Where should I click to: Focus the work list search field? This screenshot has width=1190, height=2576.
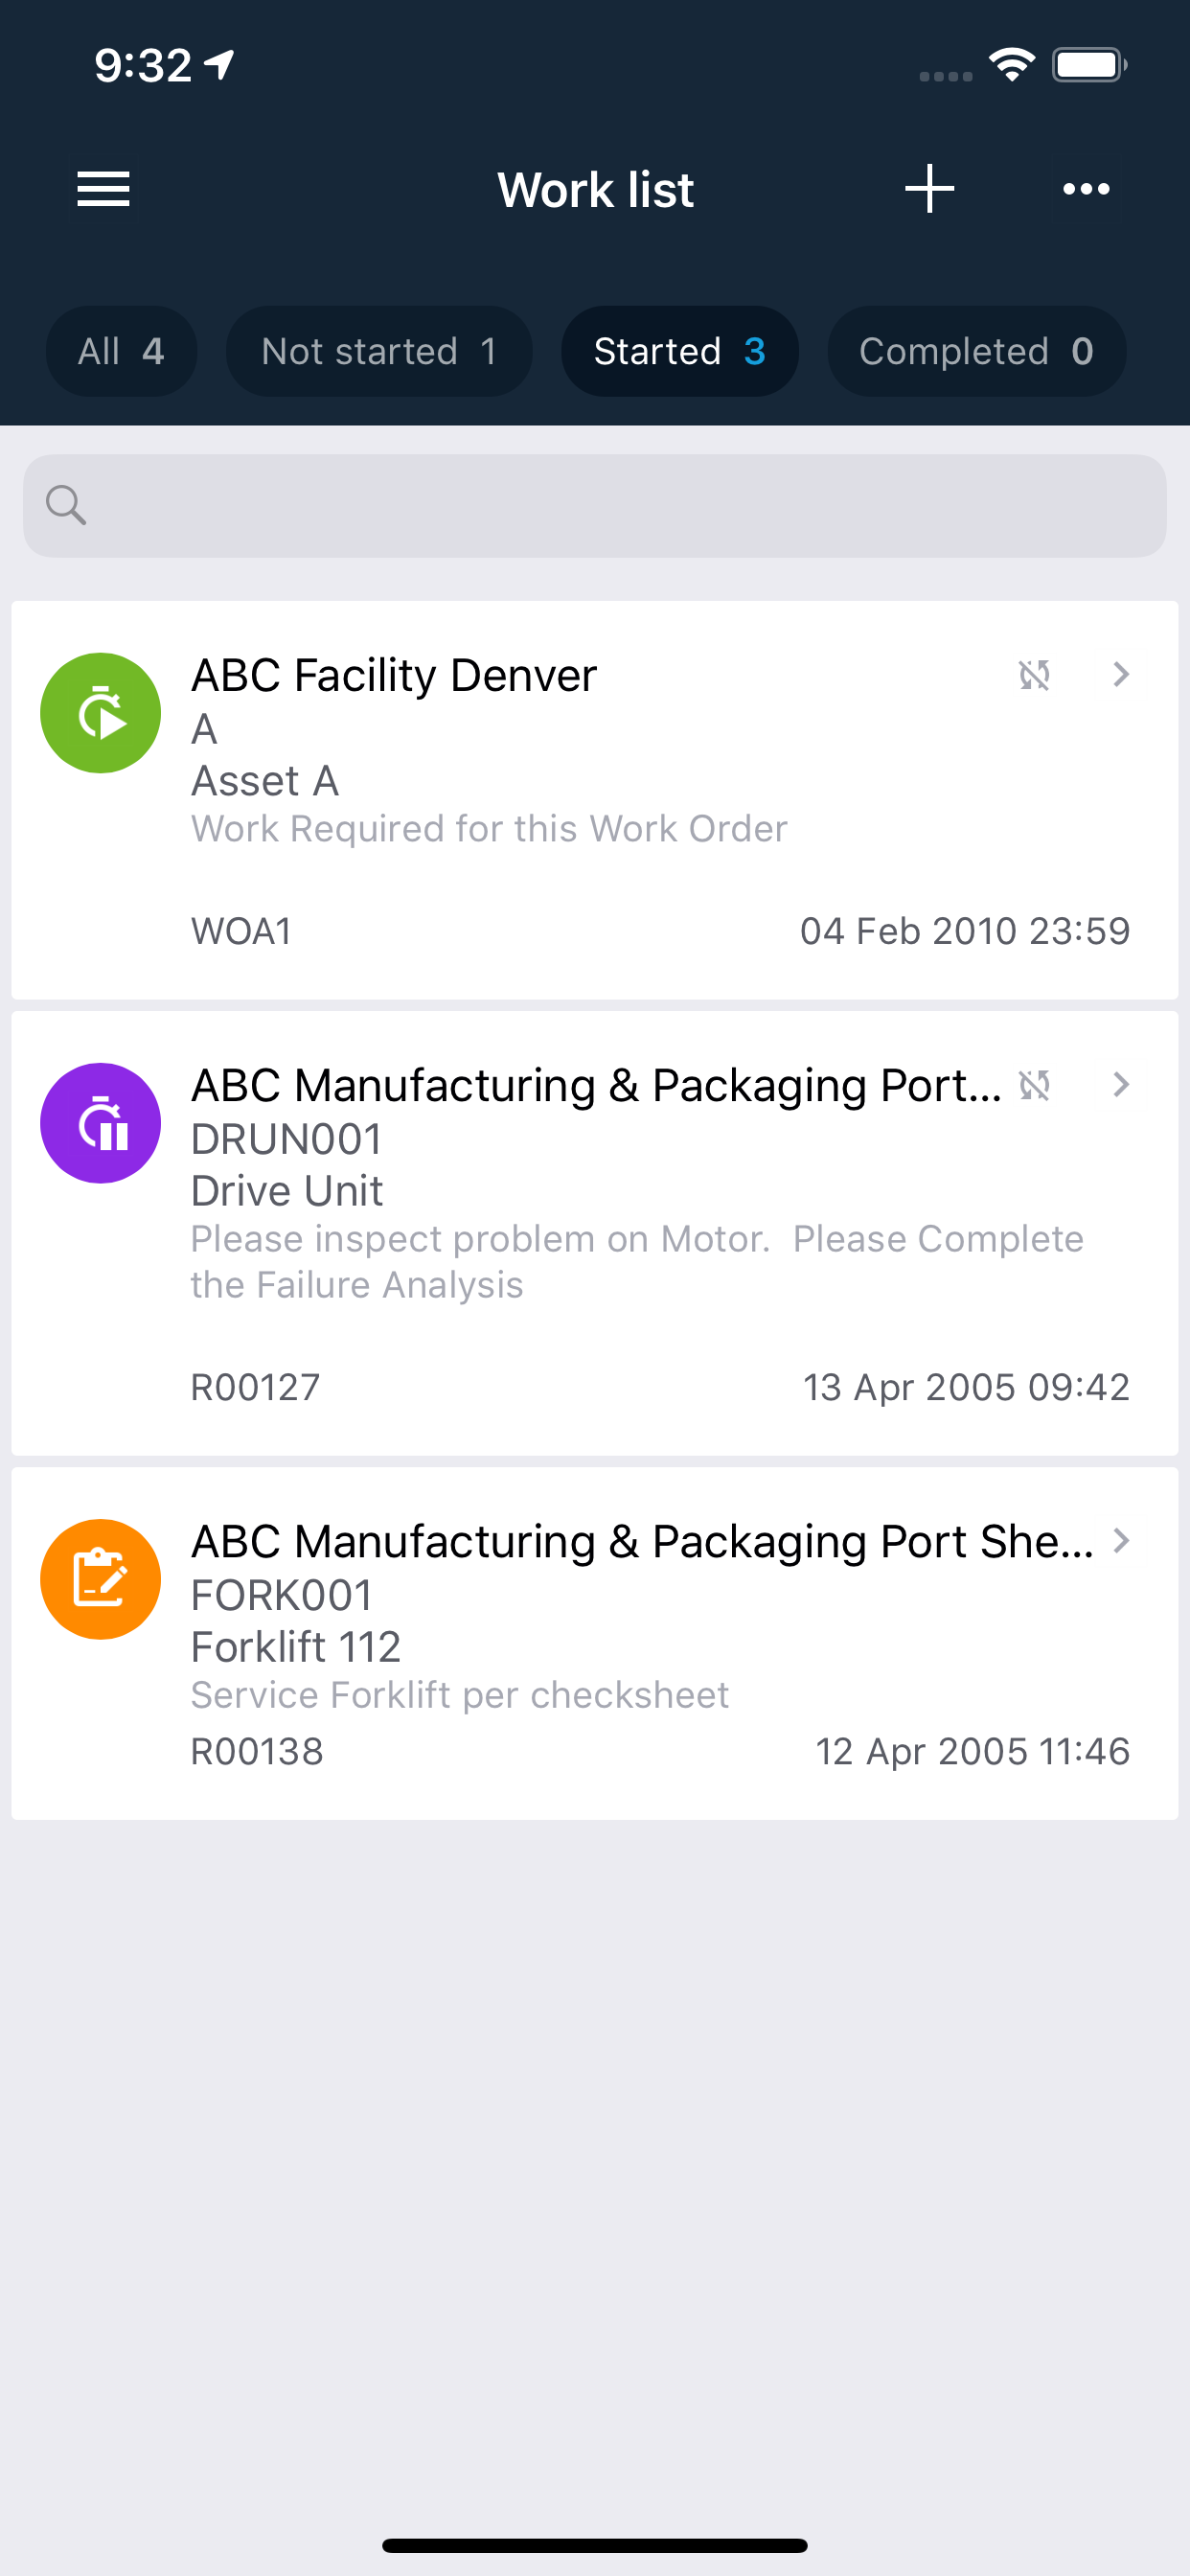point(594,506)
